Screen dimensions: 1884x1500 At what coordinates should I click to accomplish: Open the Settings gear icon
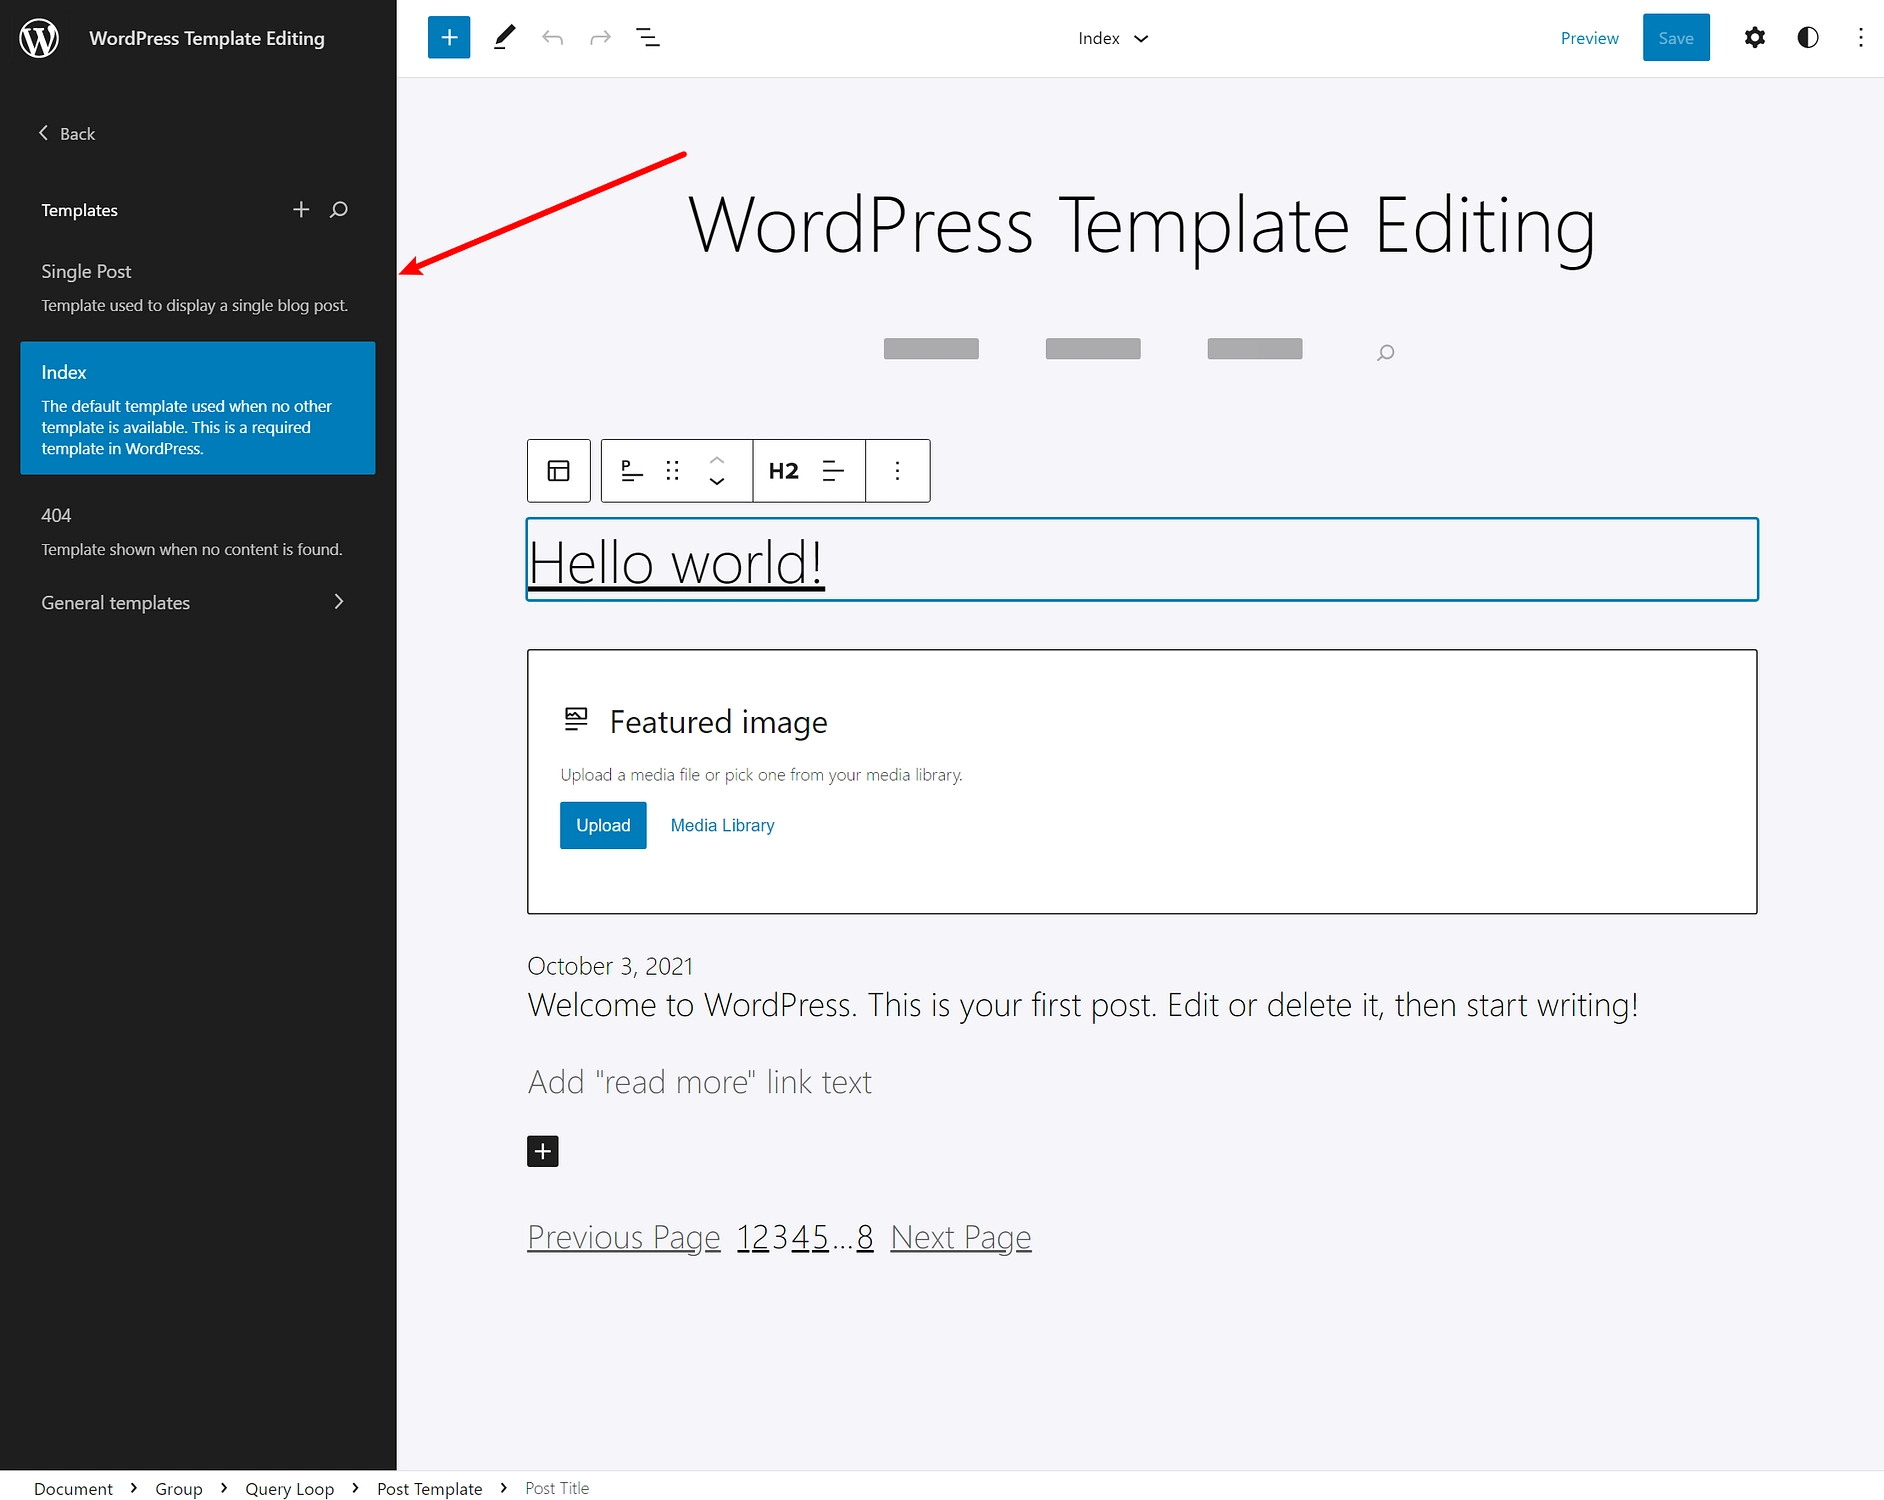pyautogui.click(x=1755, y=38)
